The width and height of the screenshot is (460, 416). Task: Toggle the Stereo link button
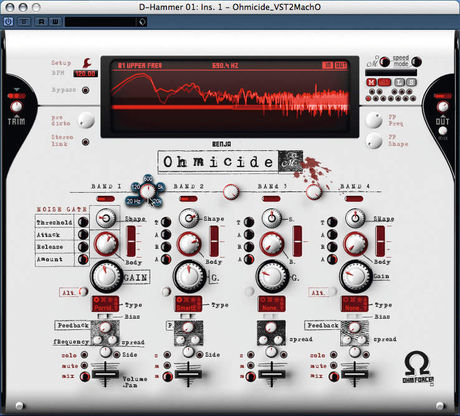(86, 142)
